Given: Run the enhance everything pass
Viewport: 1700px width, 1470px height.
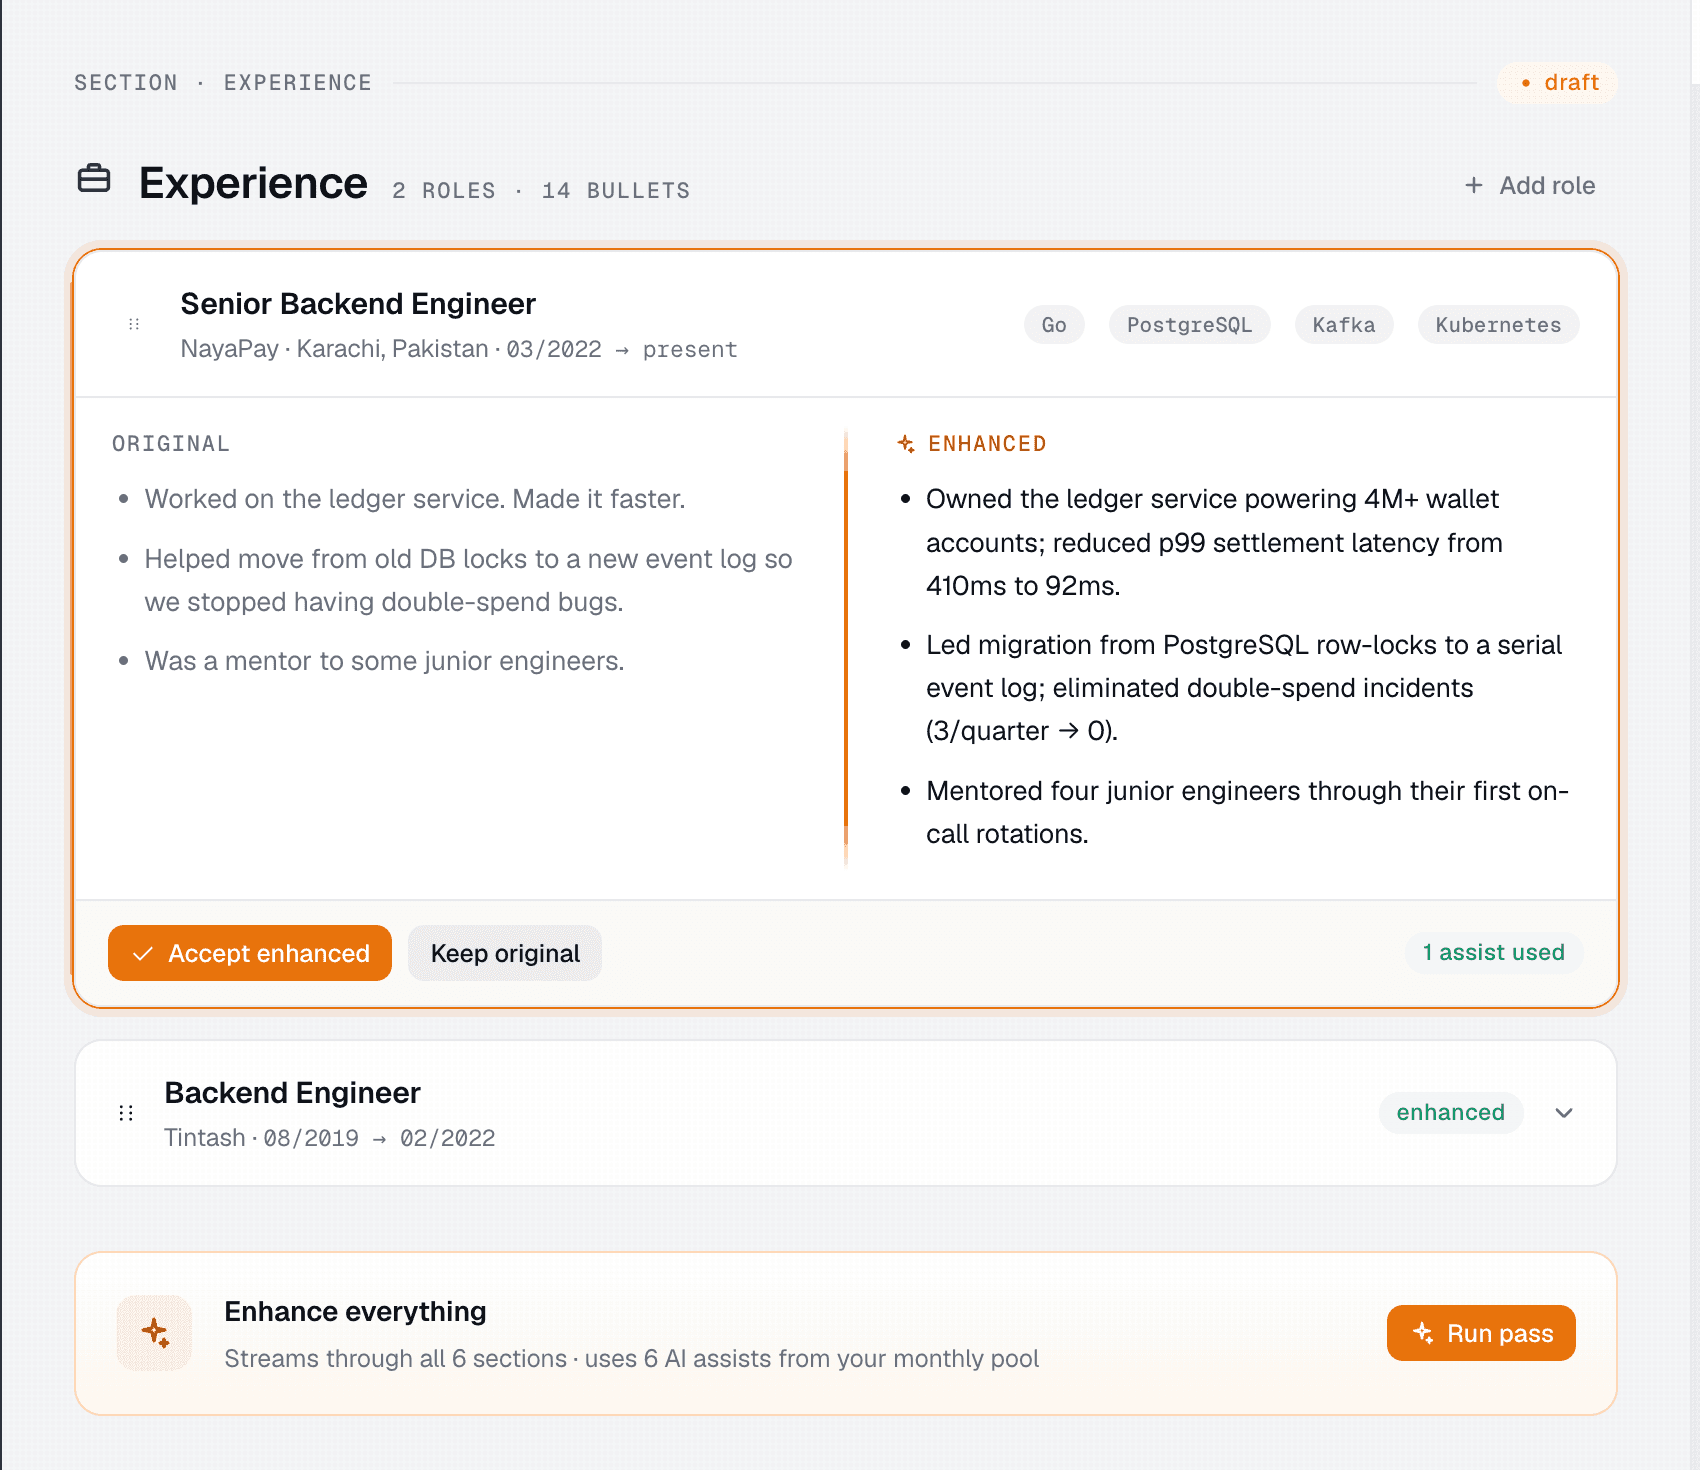Looking at the screenshot, I should coord(1481,1333).
